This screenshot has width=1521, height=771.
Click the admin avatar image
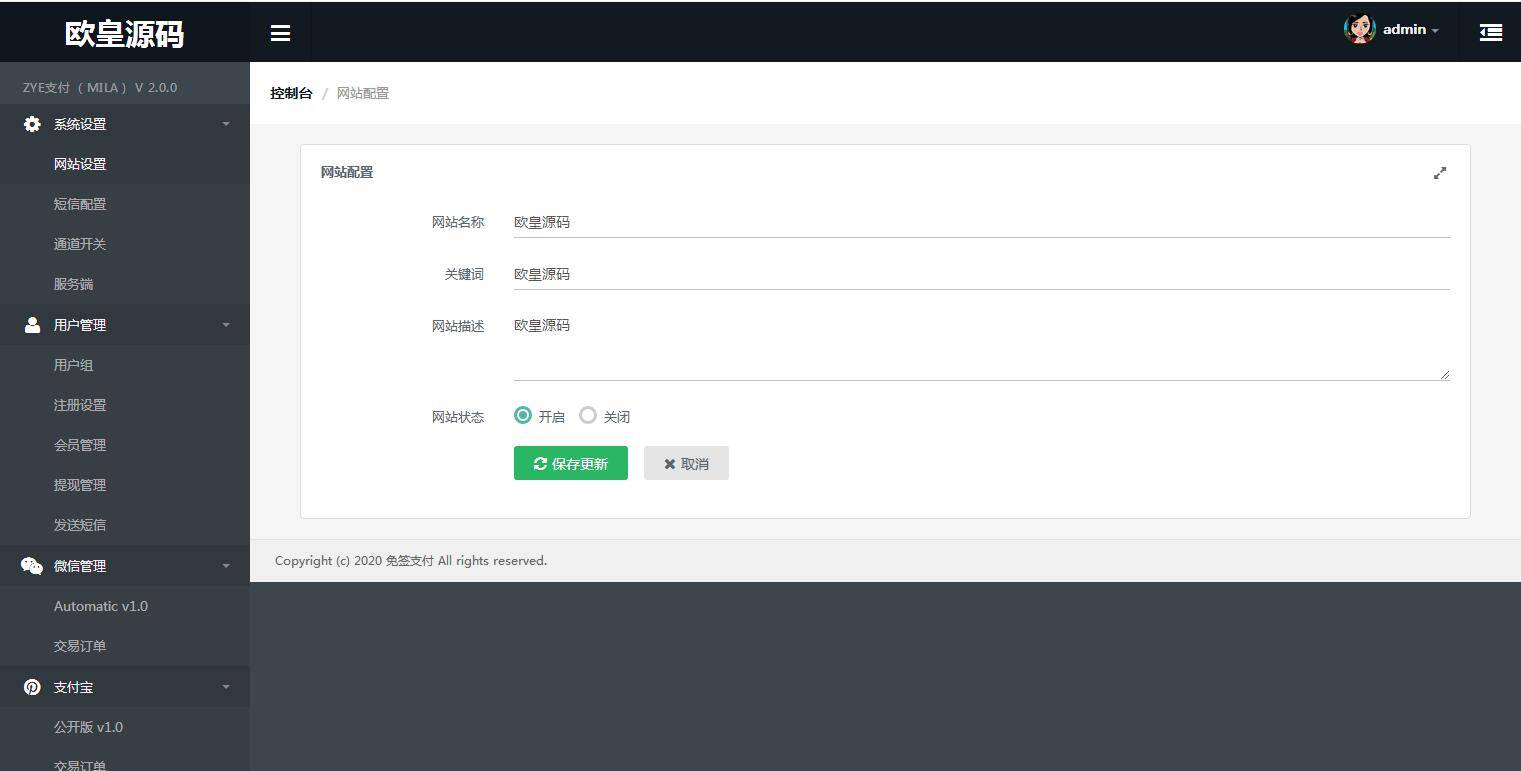tap(1359, 29)
